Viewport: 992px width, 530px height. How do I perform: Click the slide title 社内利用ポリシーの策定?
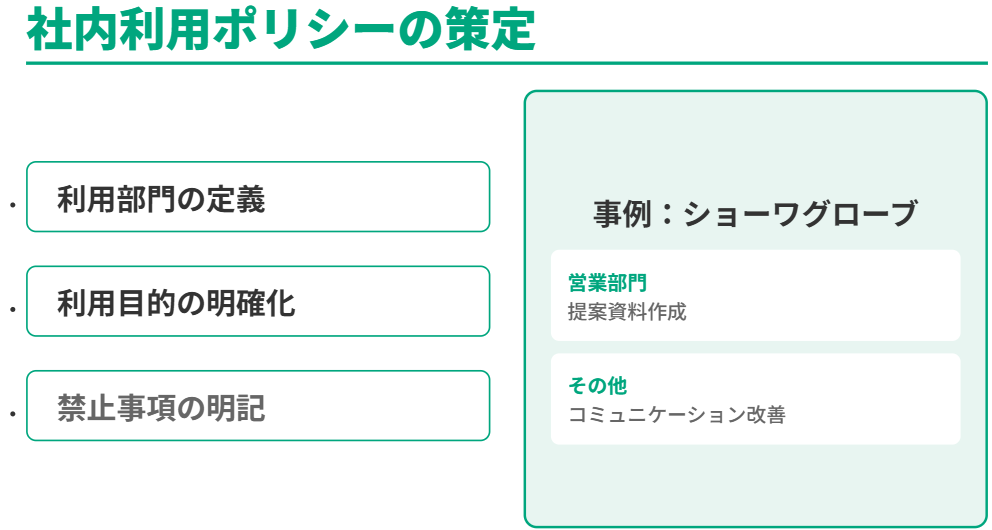pos(281,30)
